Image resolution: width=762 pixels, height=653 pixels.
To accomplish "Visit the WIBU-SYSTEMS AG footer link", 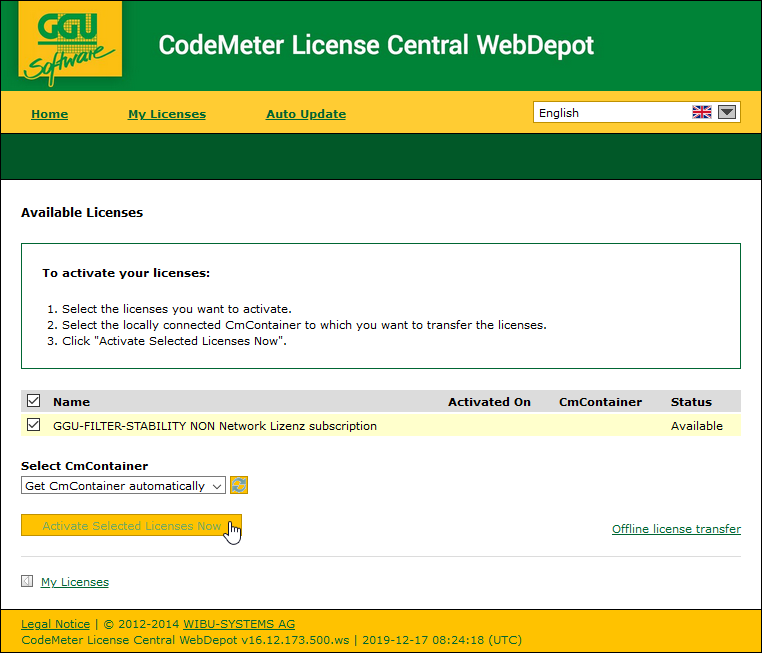I will pyautogui.click(x=239, y=624).
